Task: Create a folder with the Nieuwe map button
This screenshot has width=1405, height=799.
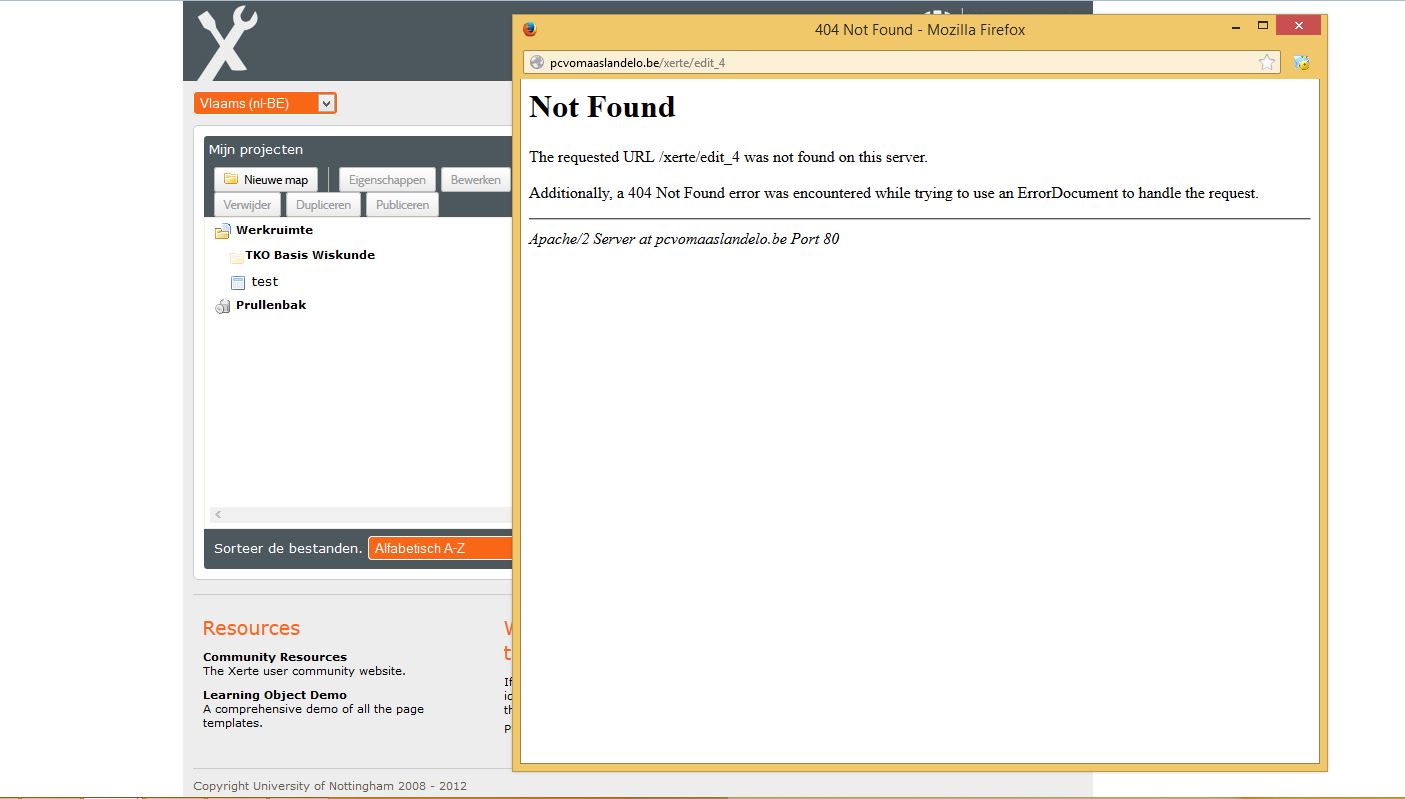Action: (266, 180)
